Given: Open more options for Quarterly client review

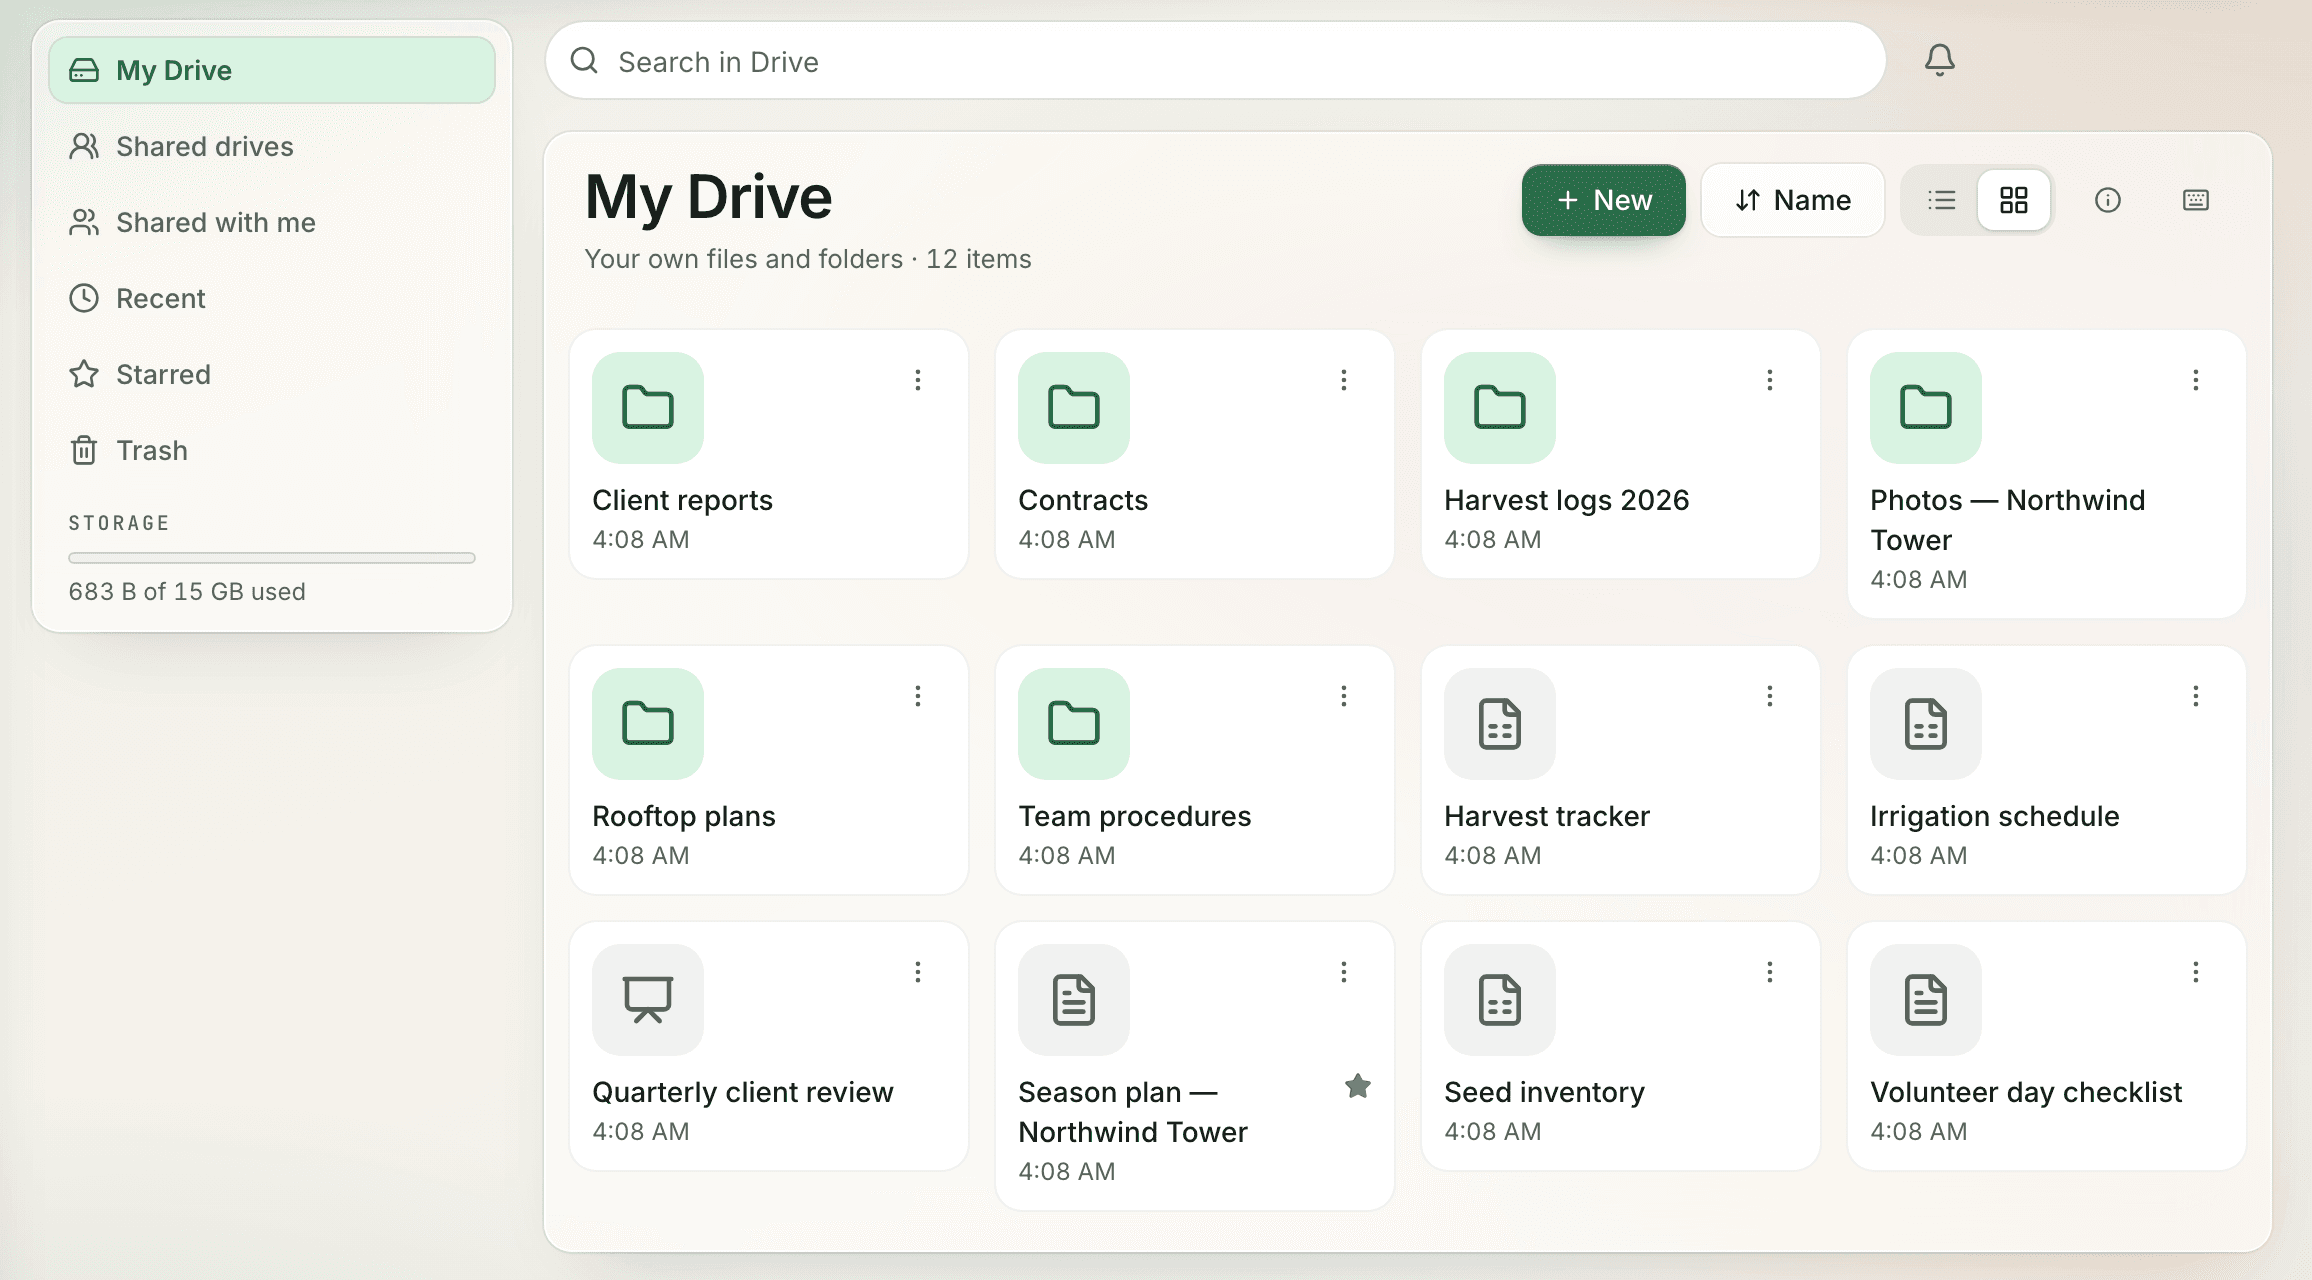Looking at the screenshot, I should [917, 972].
